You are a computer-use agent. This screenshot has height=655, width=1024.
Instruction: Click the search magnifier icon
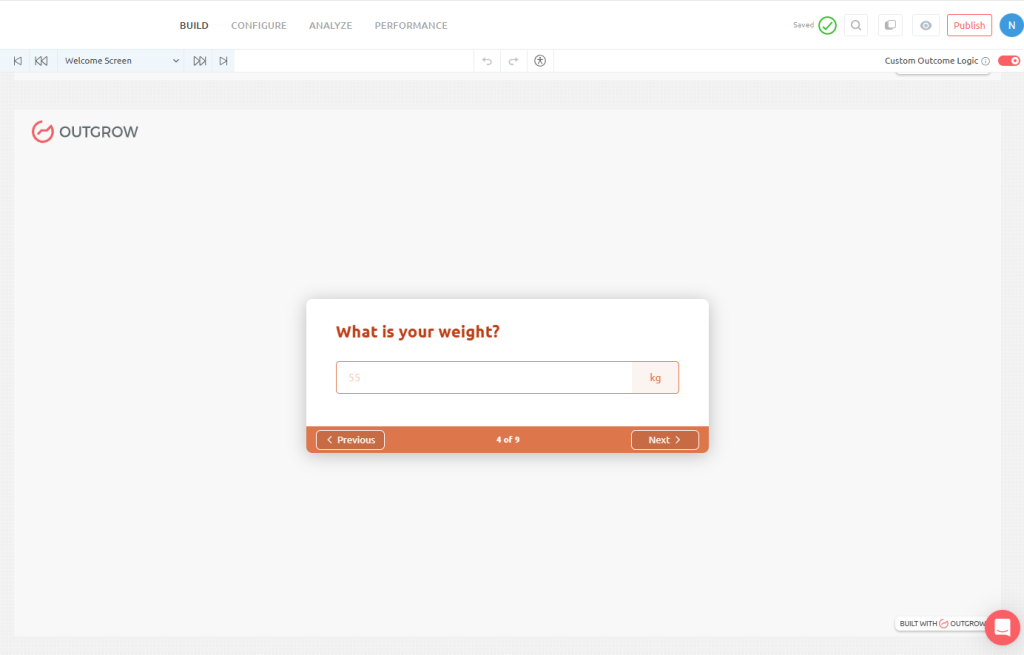[855, 25]
